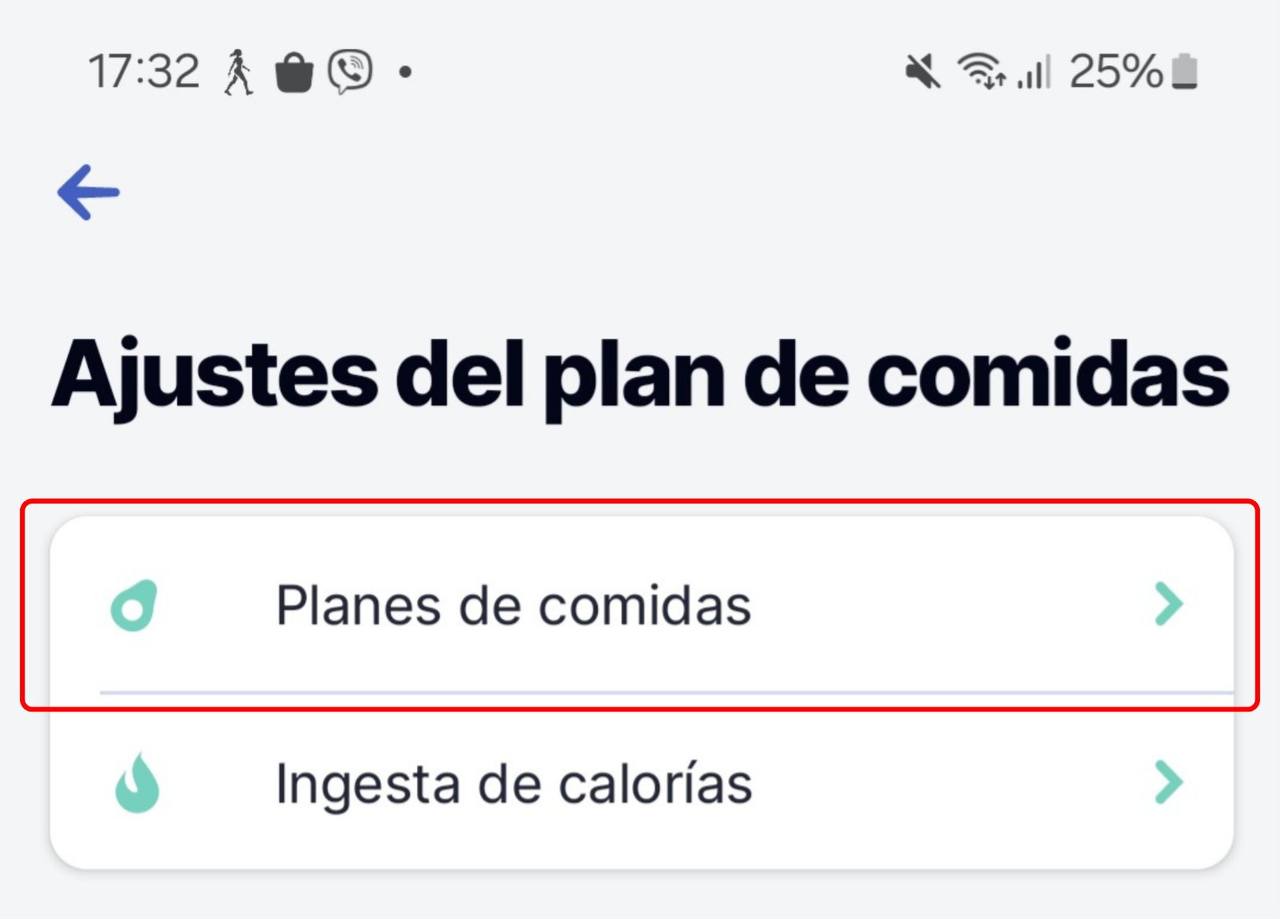Tap the flame icon beside Ingesta de calorías
Screen dimensions: 1280x919
[x=136, y=783]
